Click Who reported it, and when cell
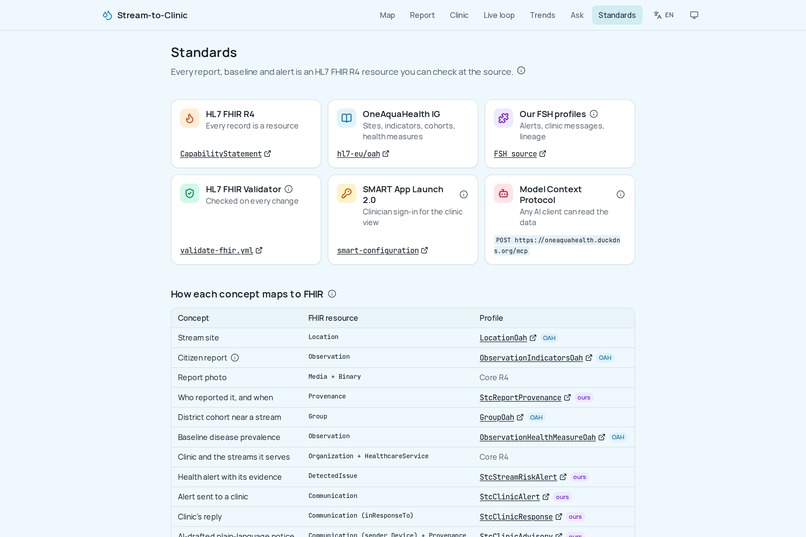Screen dimensions: 806x537 tap(225, 397)
